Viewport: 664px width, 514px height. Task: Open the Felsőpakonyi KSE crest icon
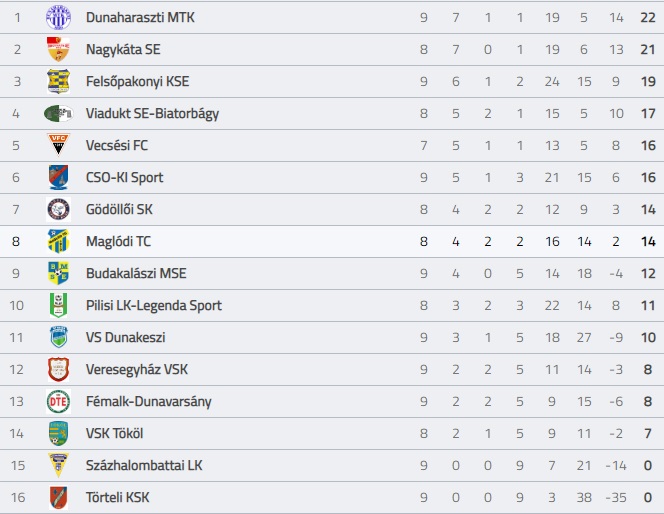(x=58, y=81)
